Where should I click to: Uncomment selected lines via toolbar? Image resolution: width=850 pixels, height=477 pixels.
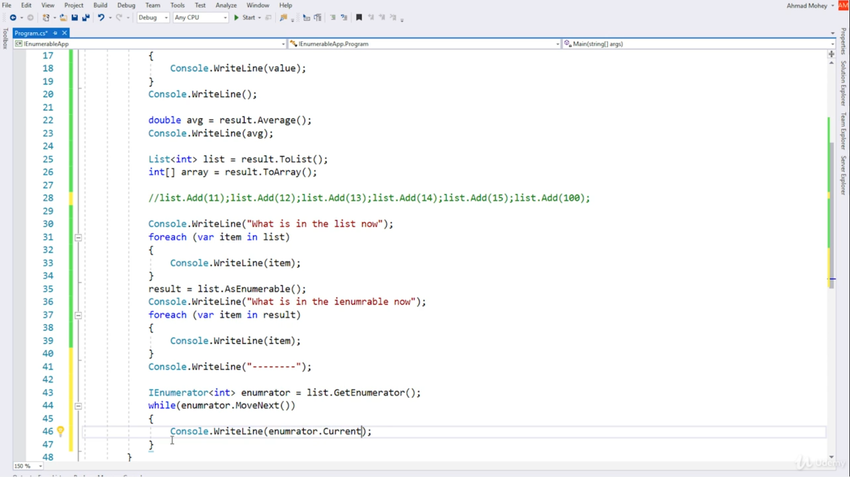(x=344, y=17)
